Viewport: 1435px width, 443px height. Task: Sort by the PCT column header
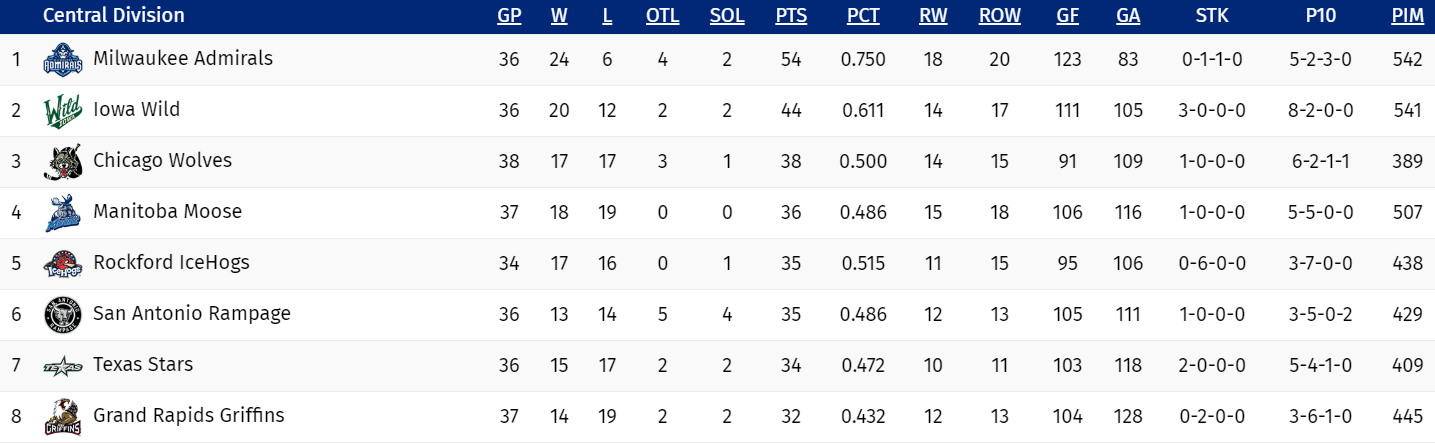[x=862, y=16]
